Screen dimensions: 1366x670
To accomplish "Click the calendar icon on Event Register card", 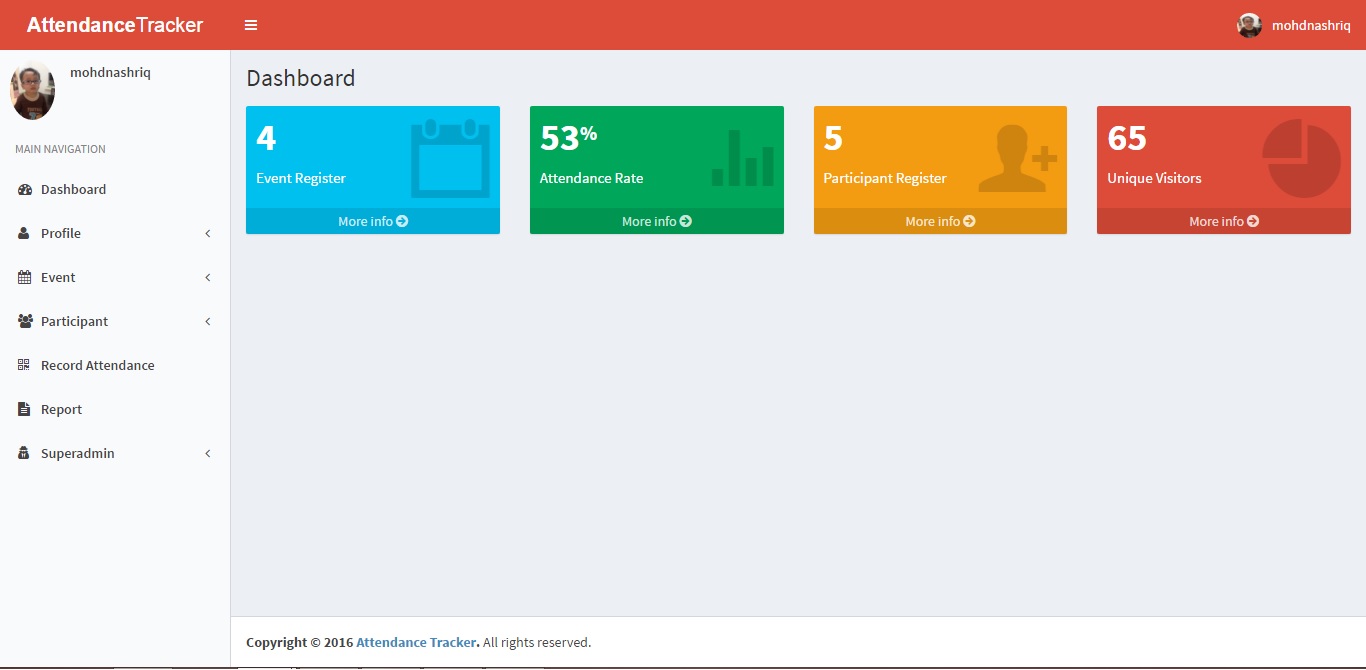I will [450, 158].
